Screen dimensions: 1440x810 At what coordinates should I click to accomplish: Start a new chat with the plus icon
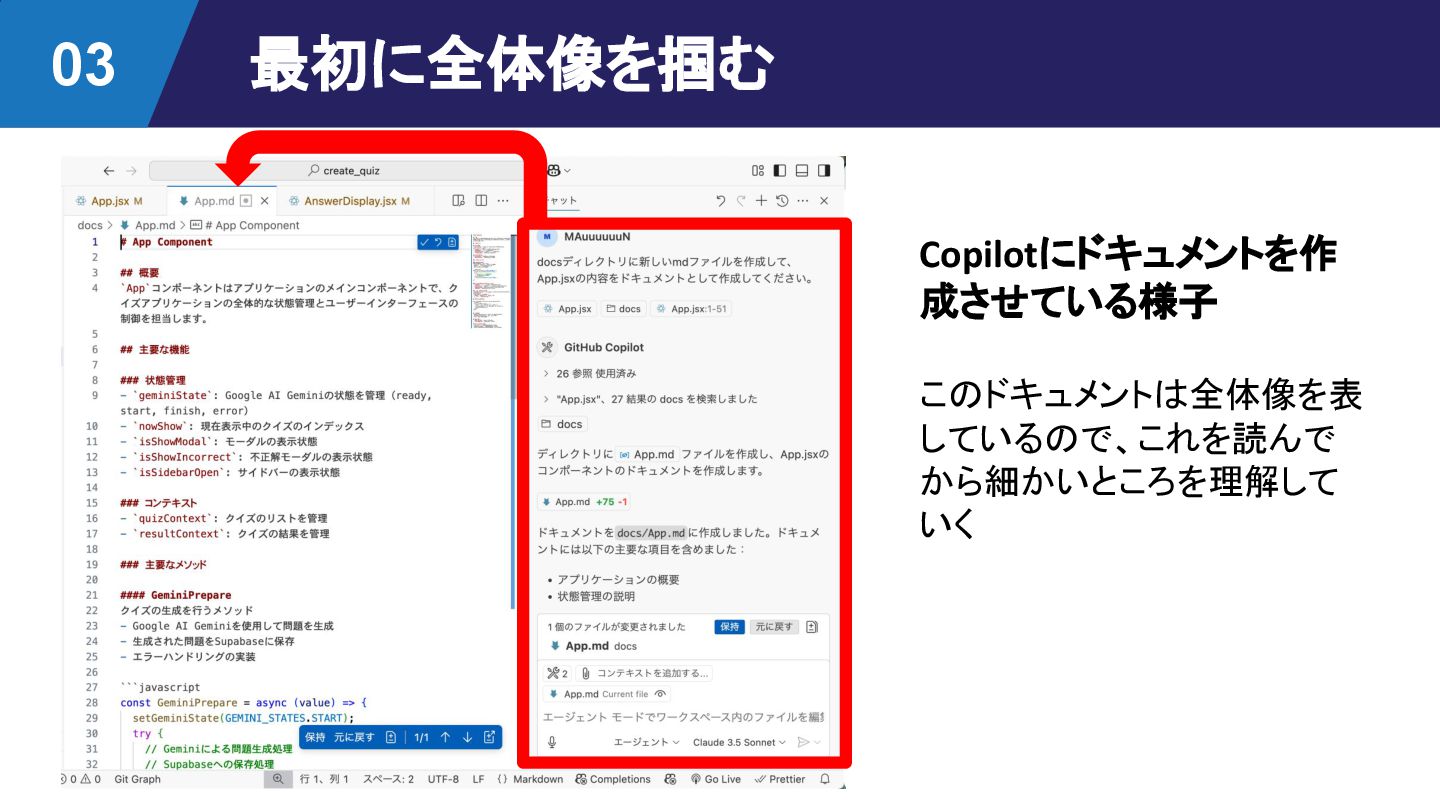[x=761, y=201]
